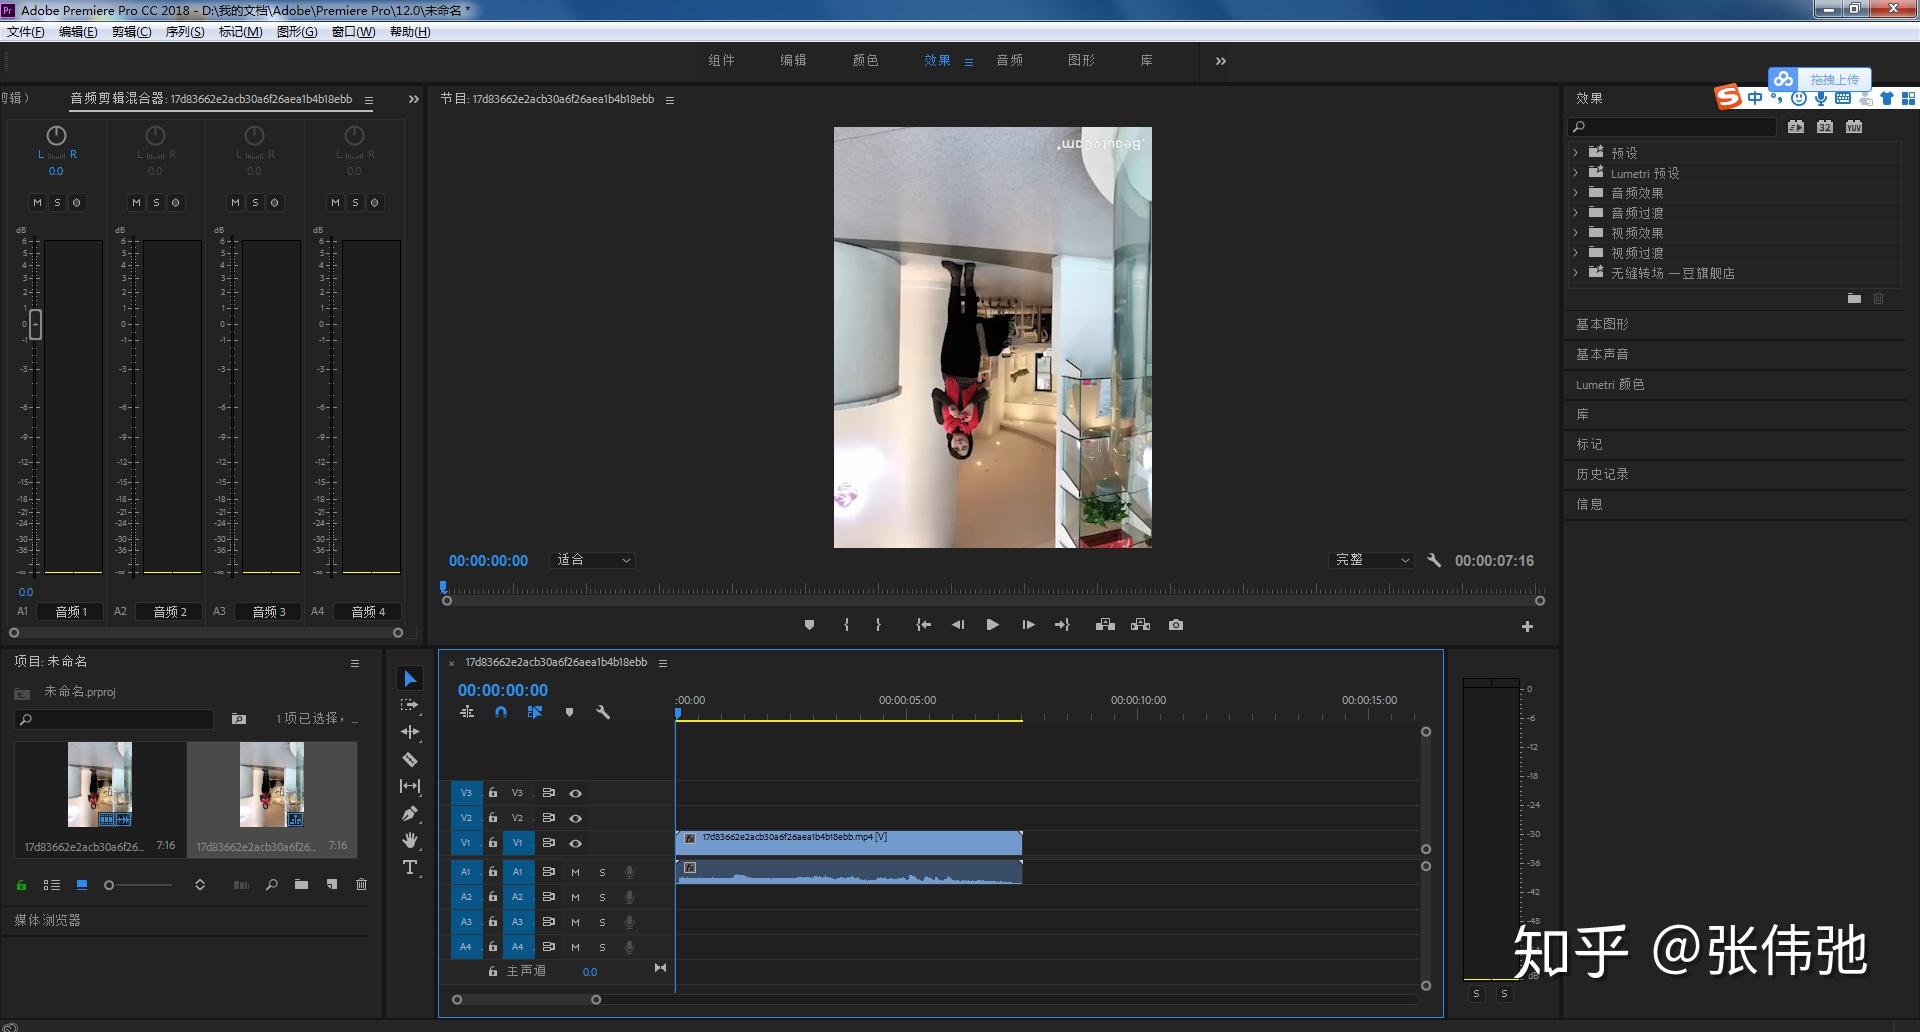Open the 媒体浏览器 panel
The height and width of the screenshot is (1032, 1920).
(47, 920)
